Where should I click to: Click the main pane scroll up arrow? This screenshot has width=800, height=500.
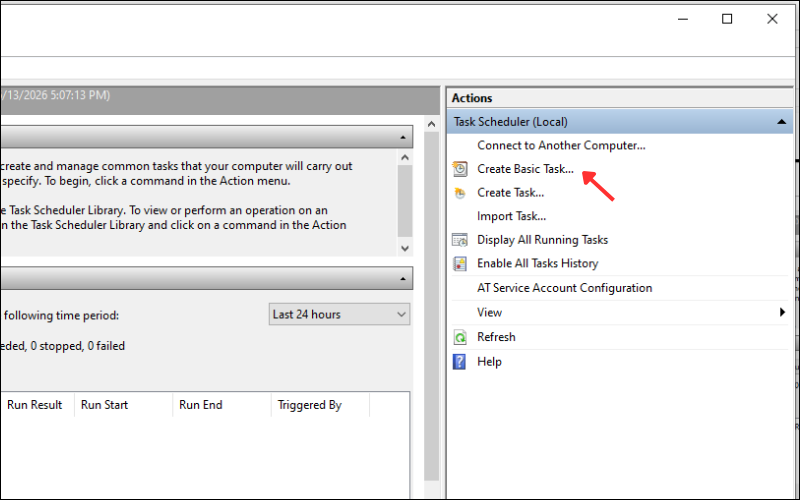click(431, 124)
